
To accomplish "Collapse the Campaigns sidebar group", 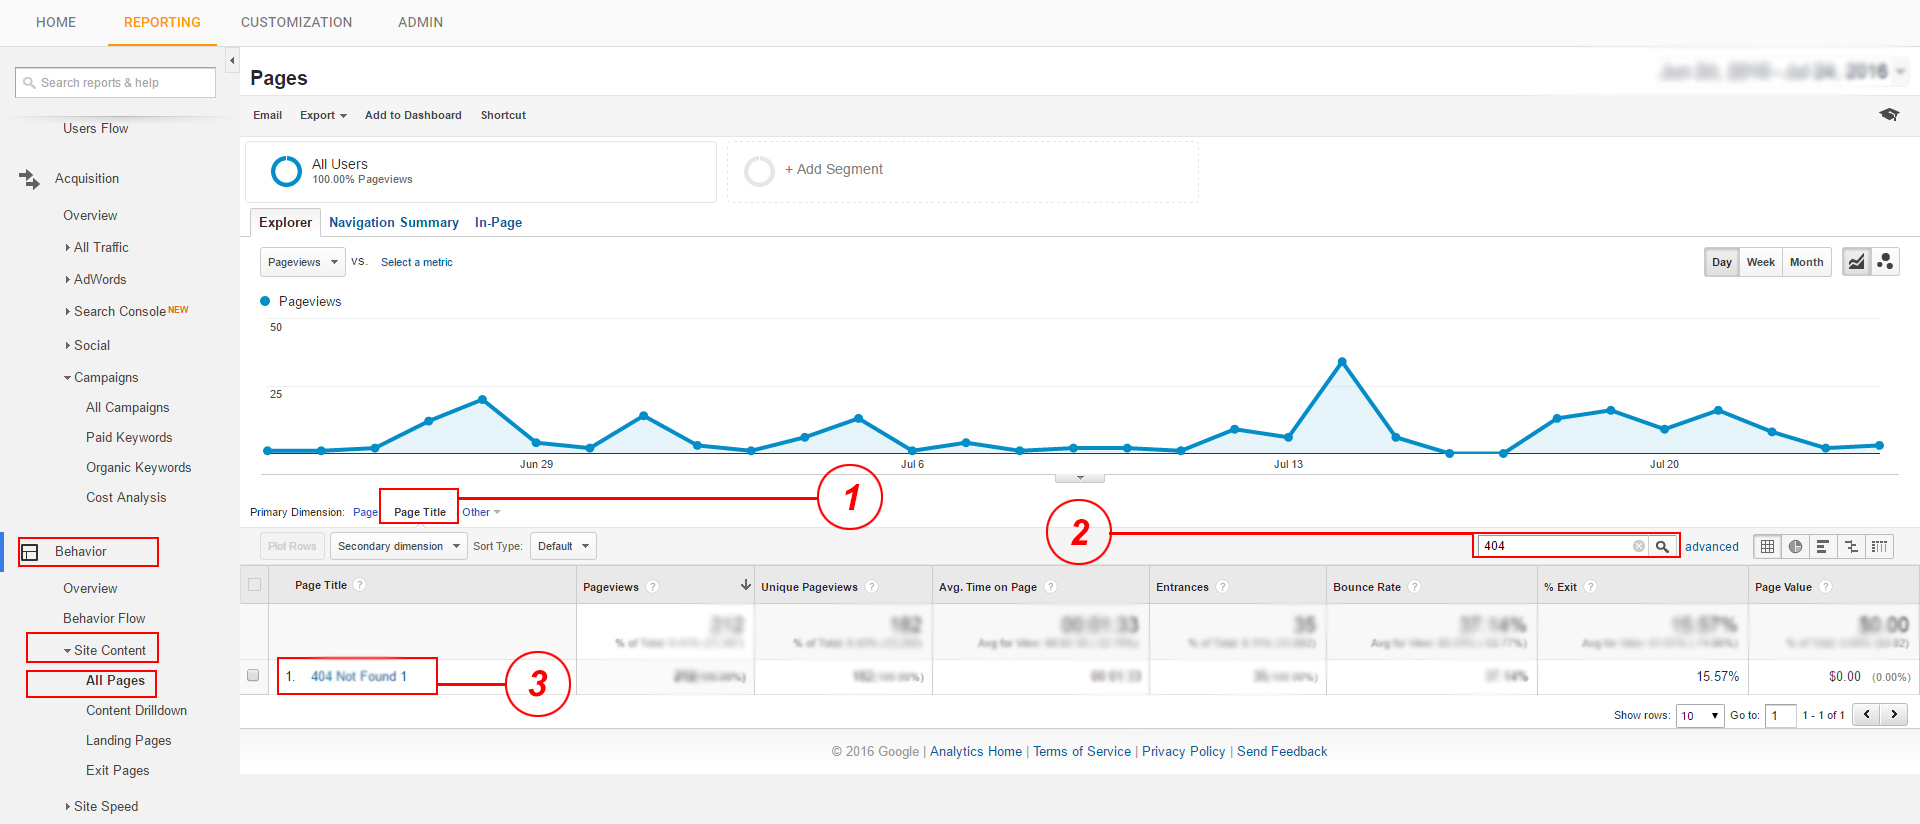I will (x=101, y=377).
